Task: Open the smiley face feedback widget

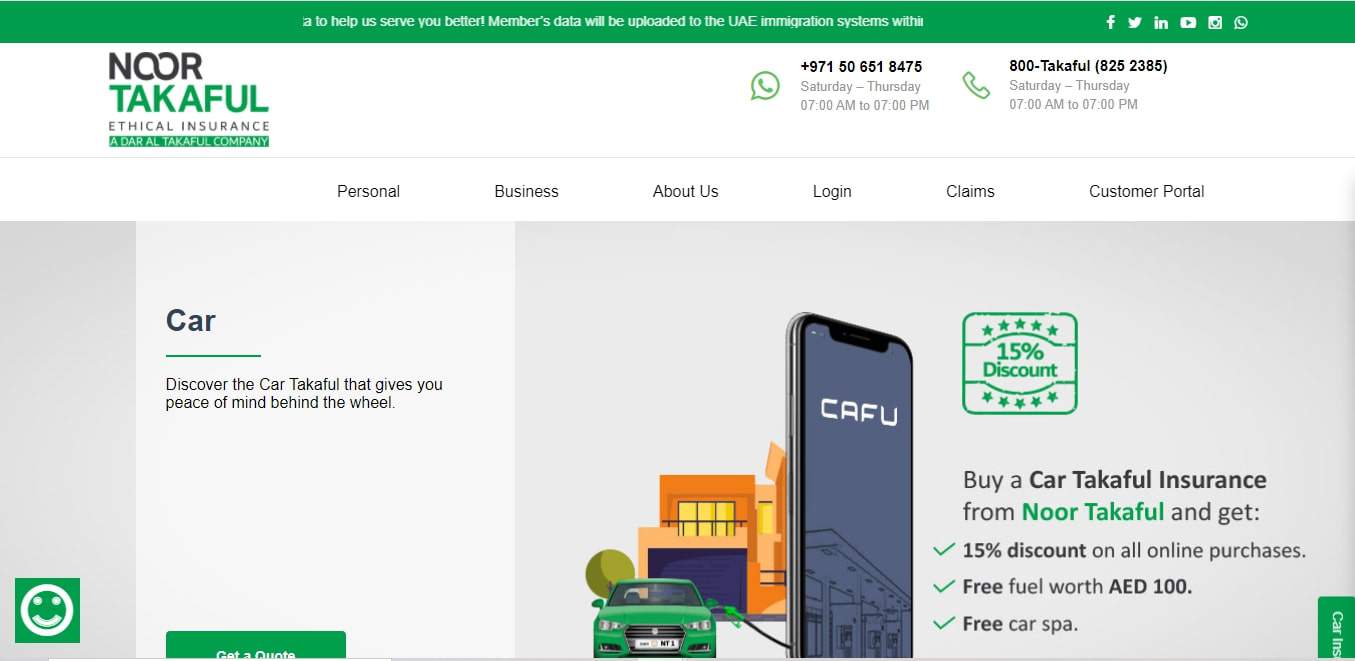Action: click(x=47, y=610)
